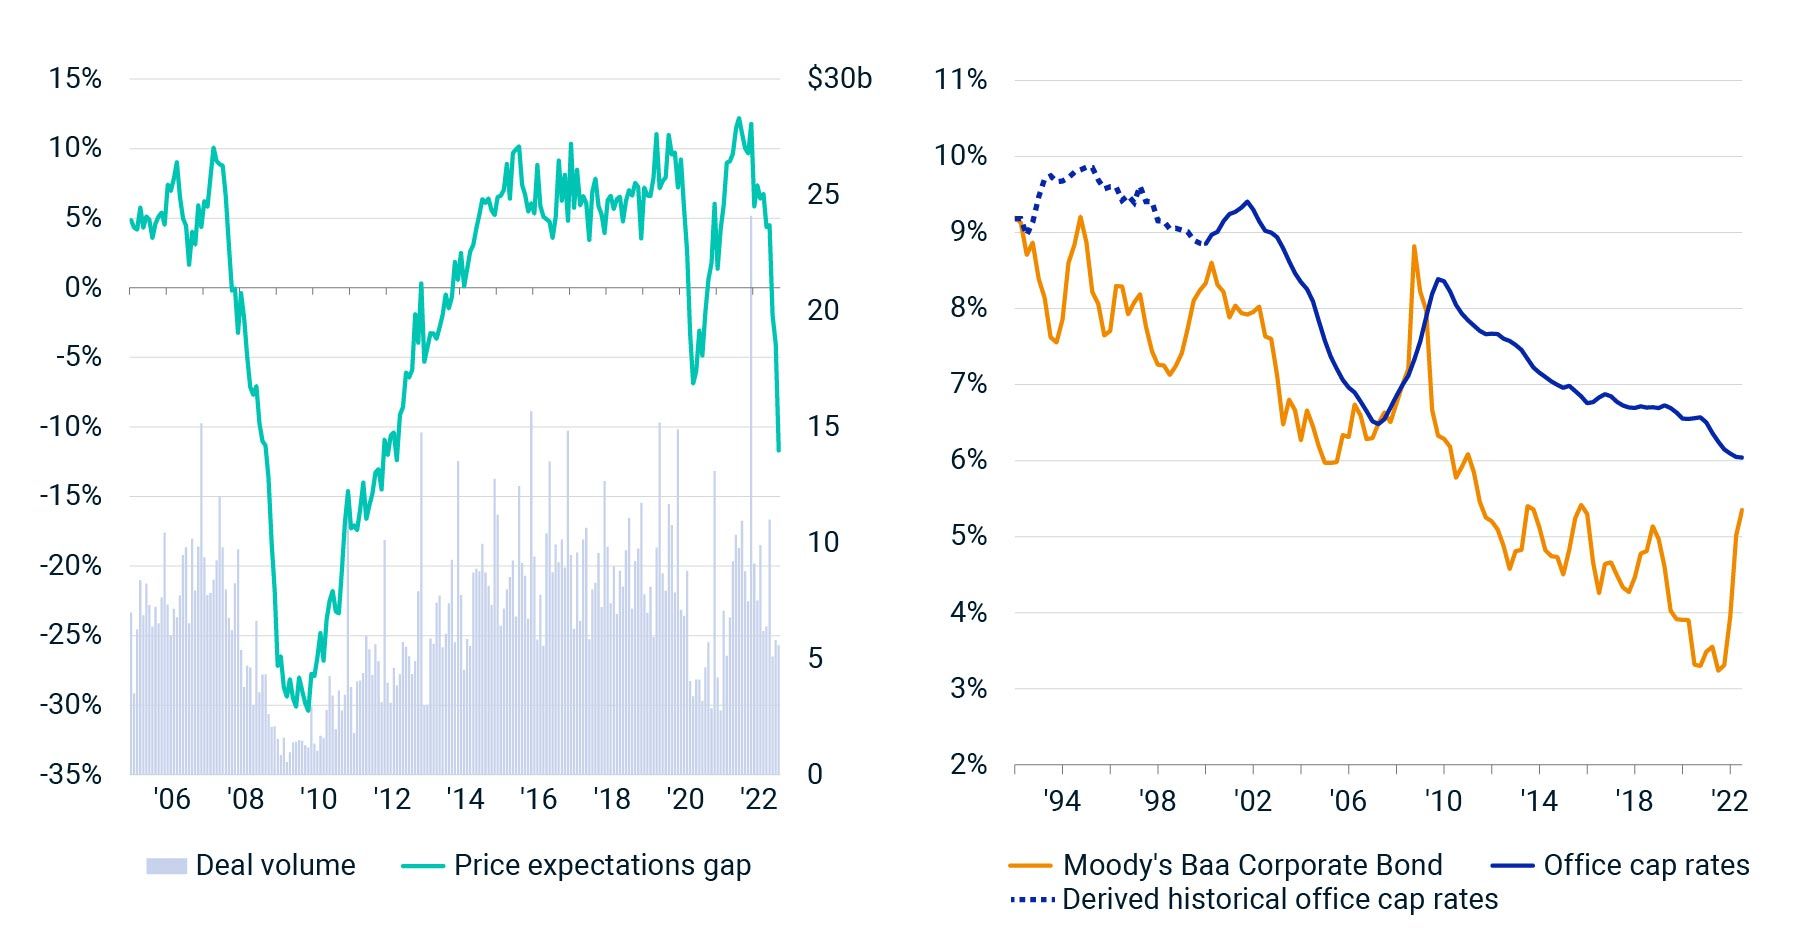Screen dimensions: 1812x937
Task: Click the dotted Derived historical legend line
Action: [x=1032, y=900]
